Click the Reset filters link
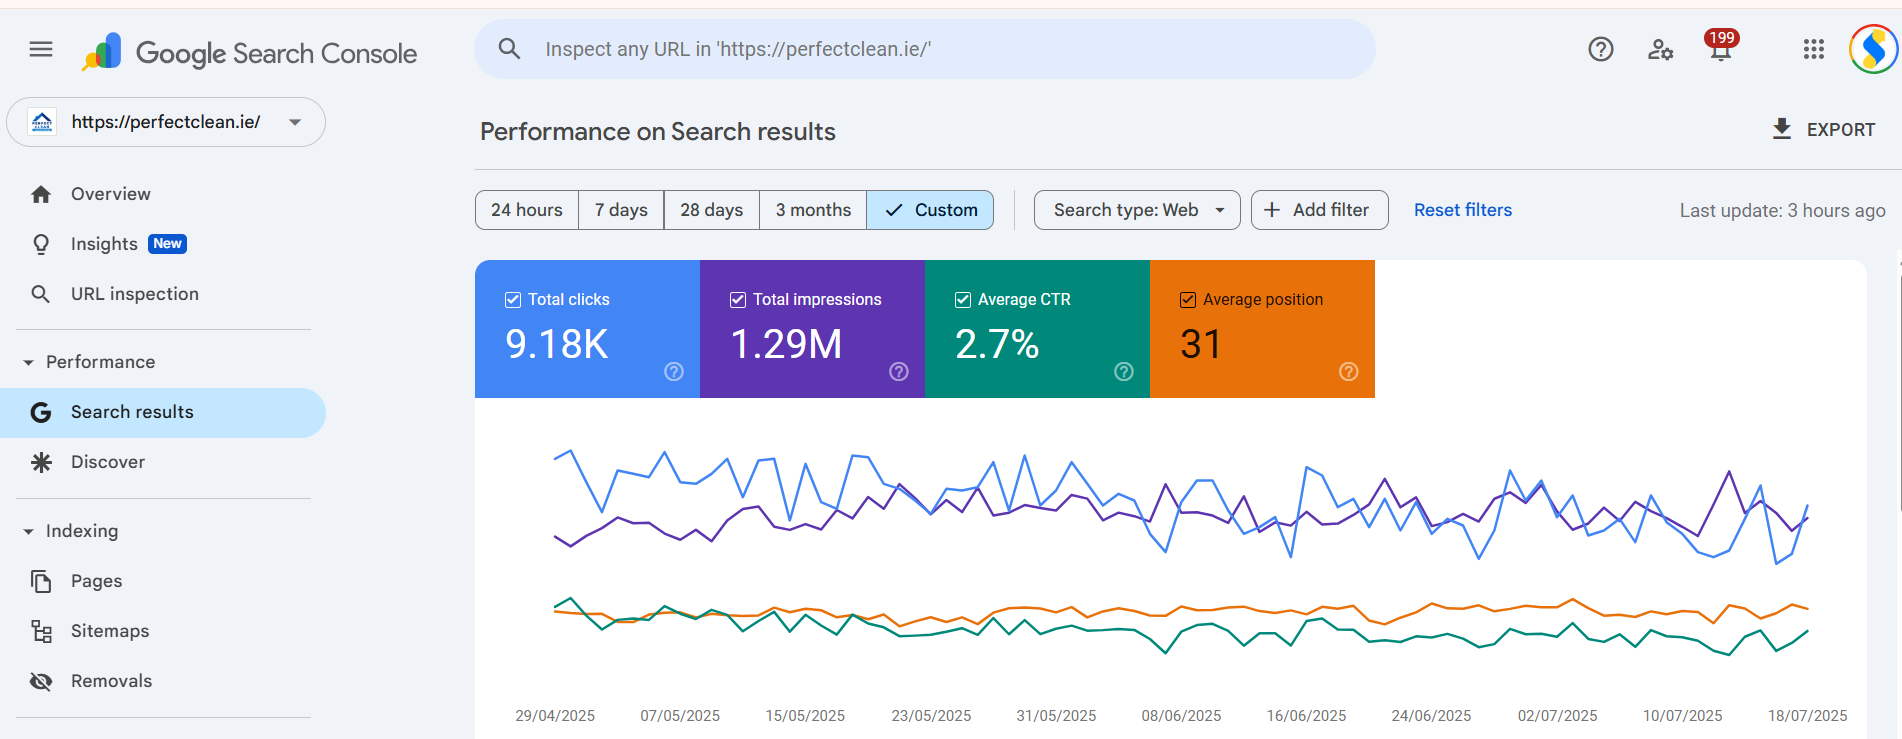The image size is (1902, 739). coord(1462,210)
